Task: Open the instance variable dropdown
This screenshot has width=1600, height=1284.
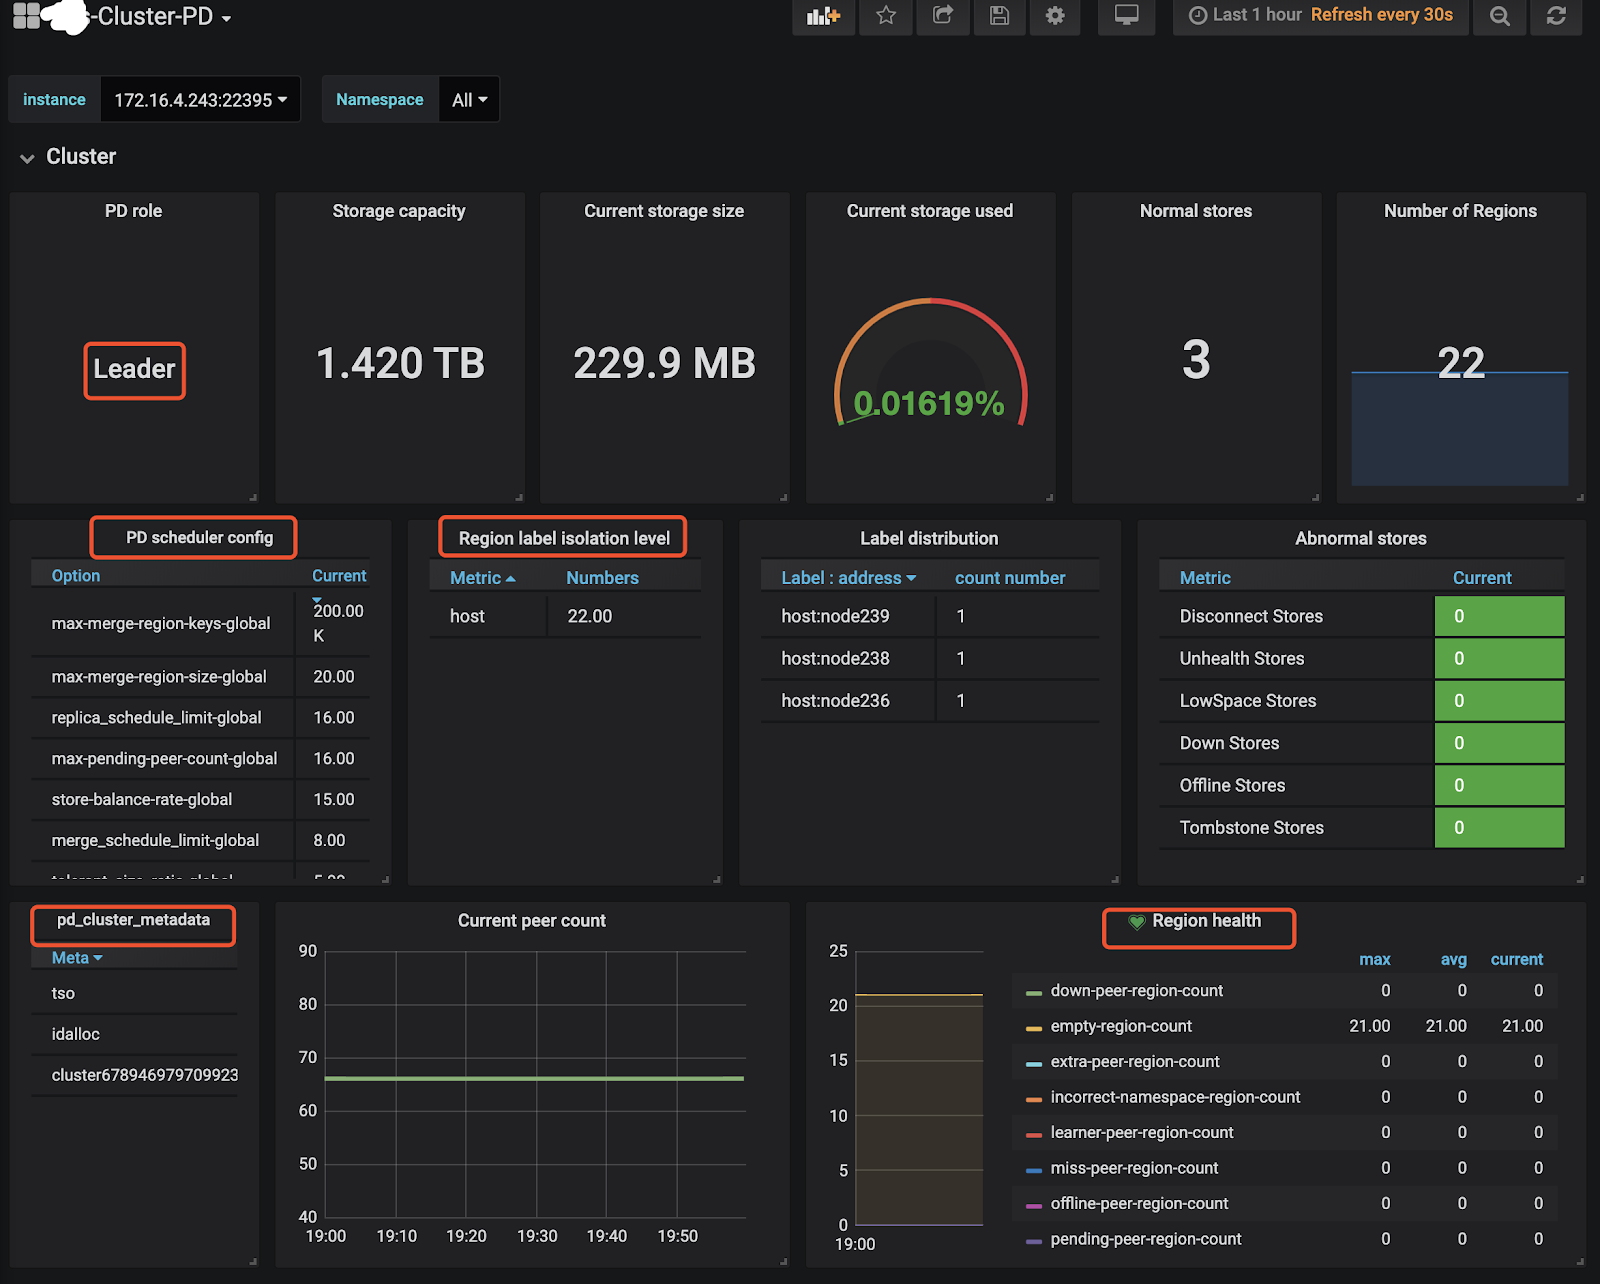Action: click(x=200, y=100)
